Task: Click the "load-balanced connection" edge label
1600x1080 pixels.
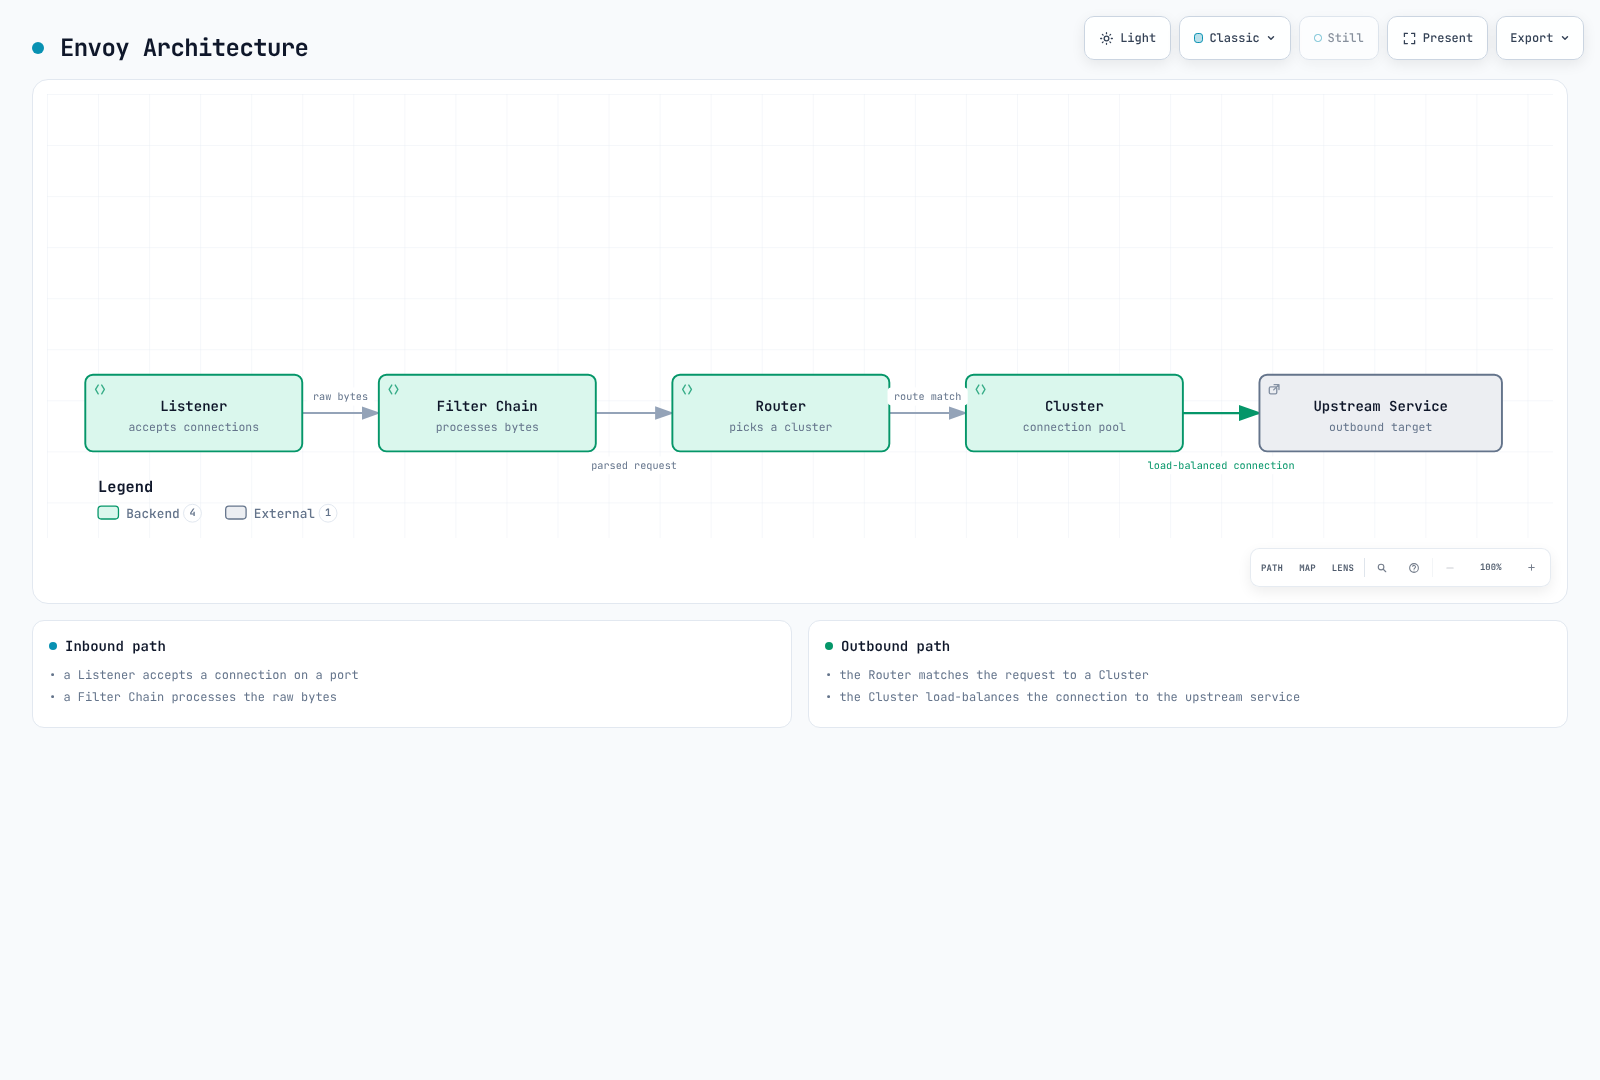Action: [1221, 466]
